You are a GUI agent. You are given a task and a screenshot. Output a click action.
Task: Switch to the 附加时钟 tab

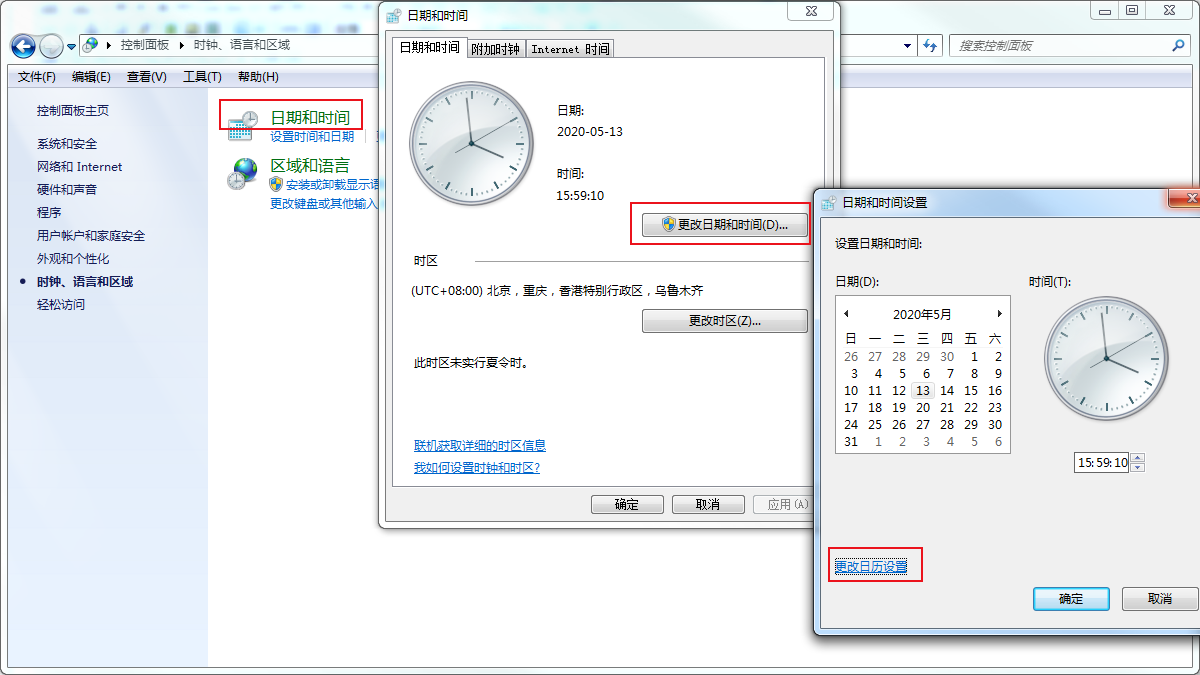point(495,48)
